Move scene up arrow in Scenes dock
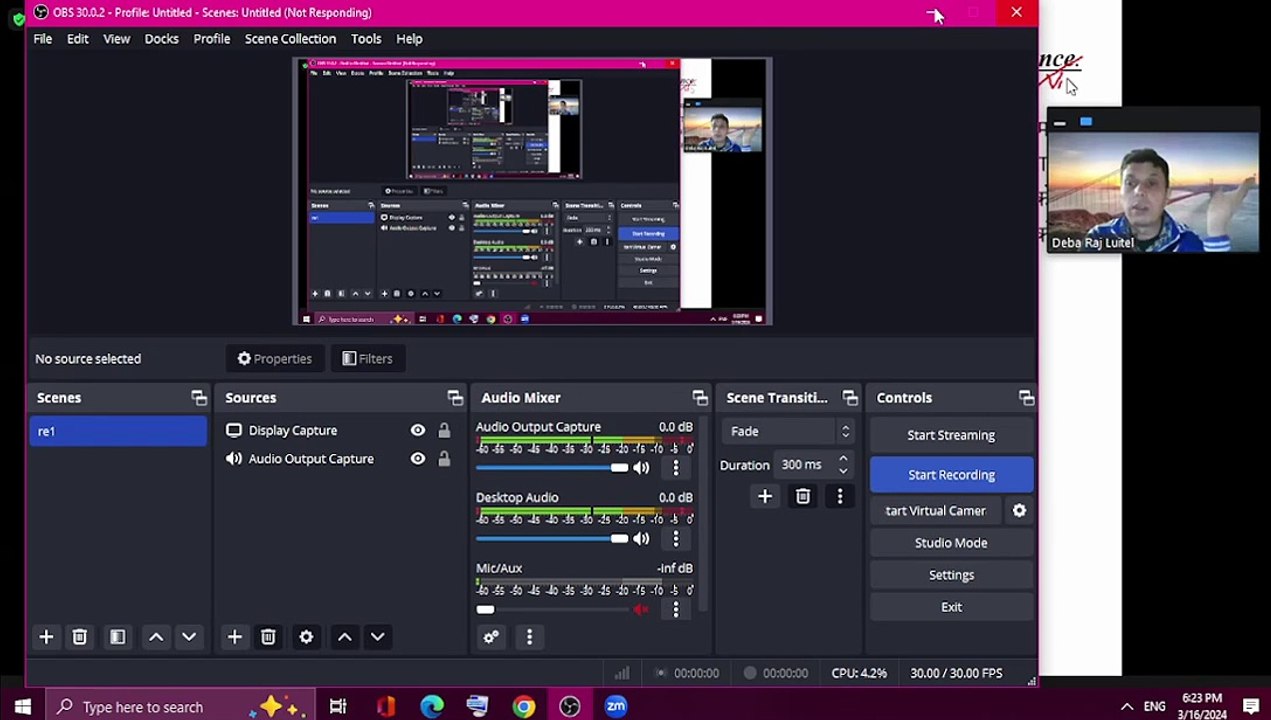Screen dimensions: 1271x720 pyautogui.click(x=156, y=637)
